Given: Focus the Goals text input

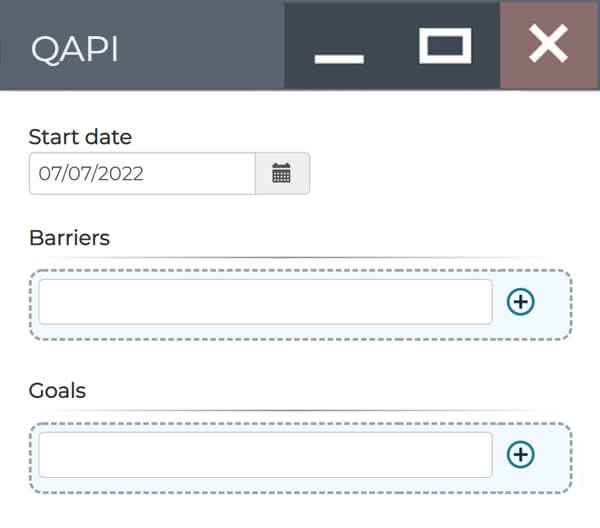Looking at the screenshot, I should tap(265, 455).
